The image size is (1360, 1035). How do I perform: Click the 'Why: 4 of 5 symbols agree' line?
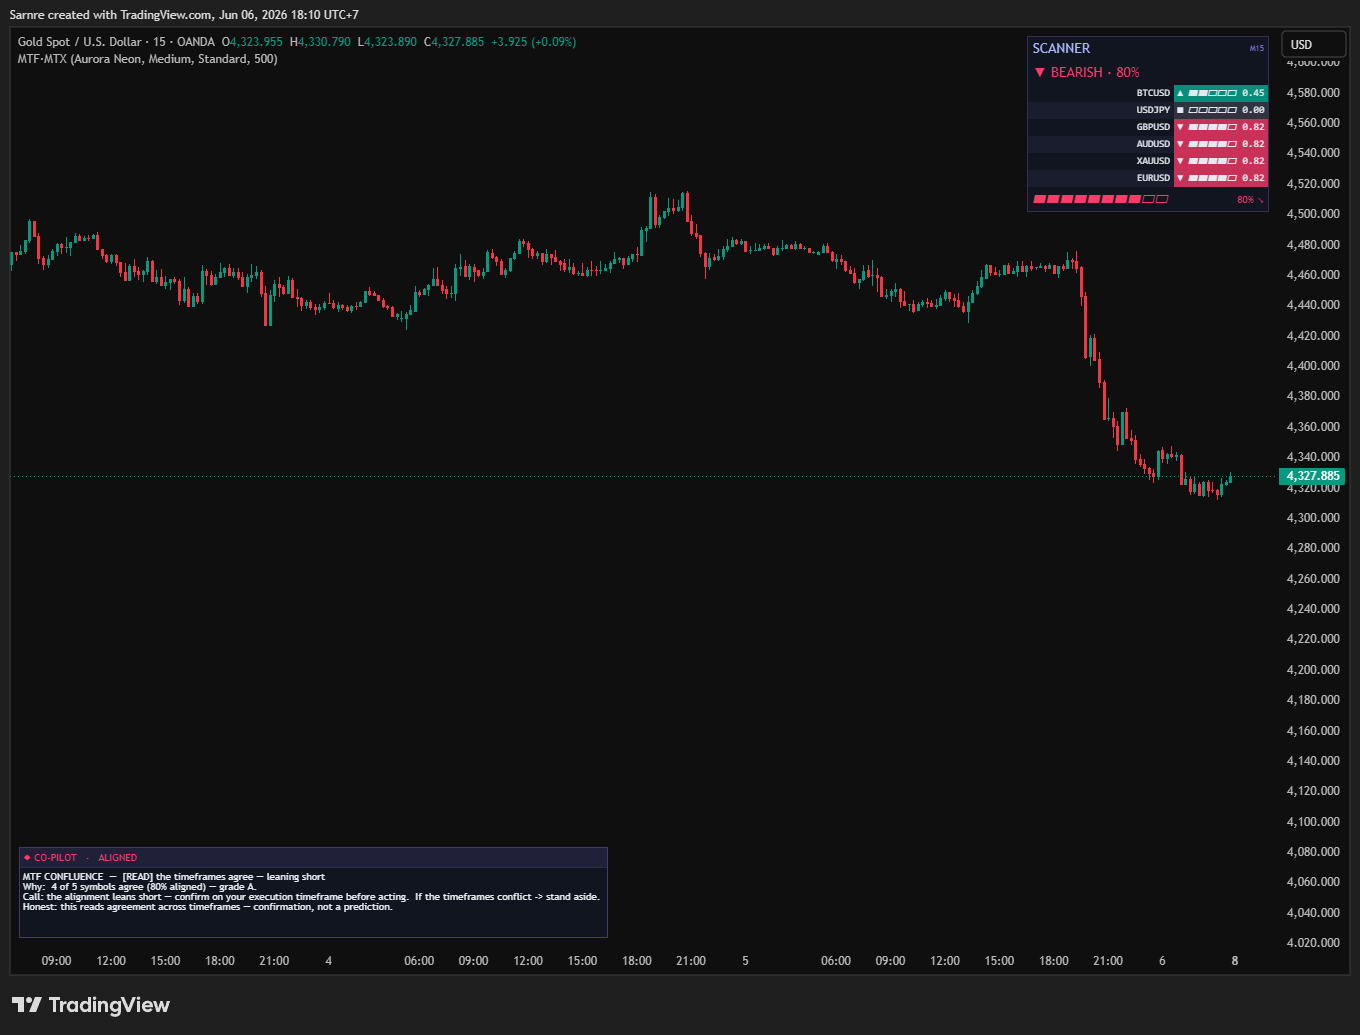click(139, 887)
